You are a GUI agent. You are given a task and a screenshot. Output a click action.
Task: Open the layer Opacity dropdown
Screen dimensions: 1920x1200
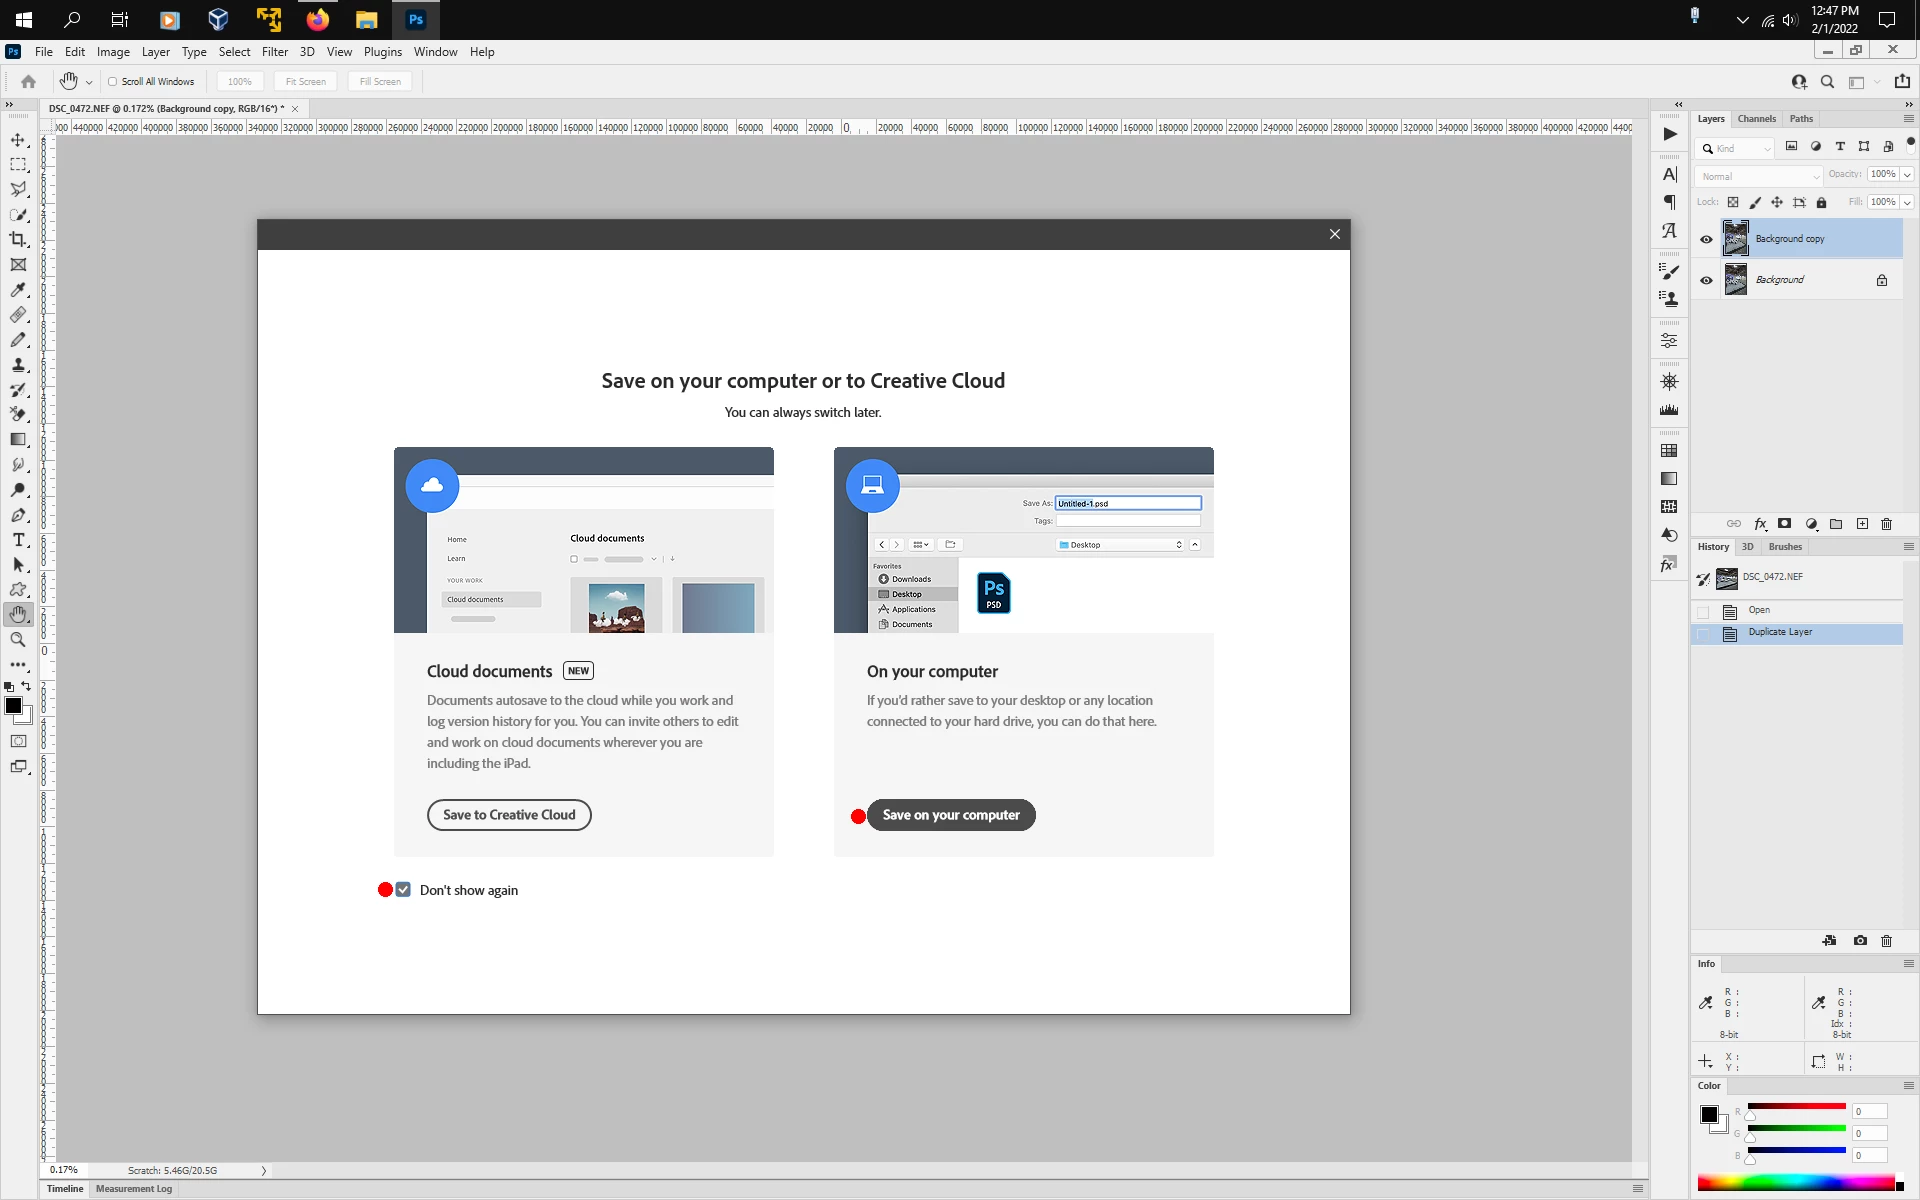(x=1907, y=174)
